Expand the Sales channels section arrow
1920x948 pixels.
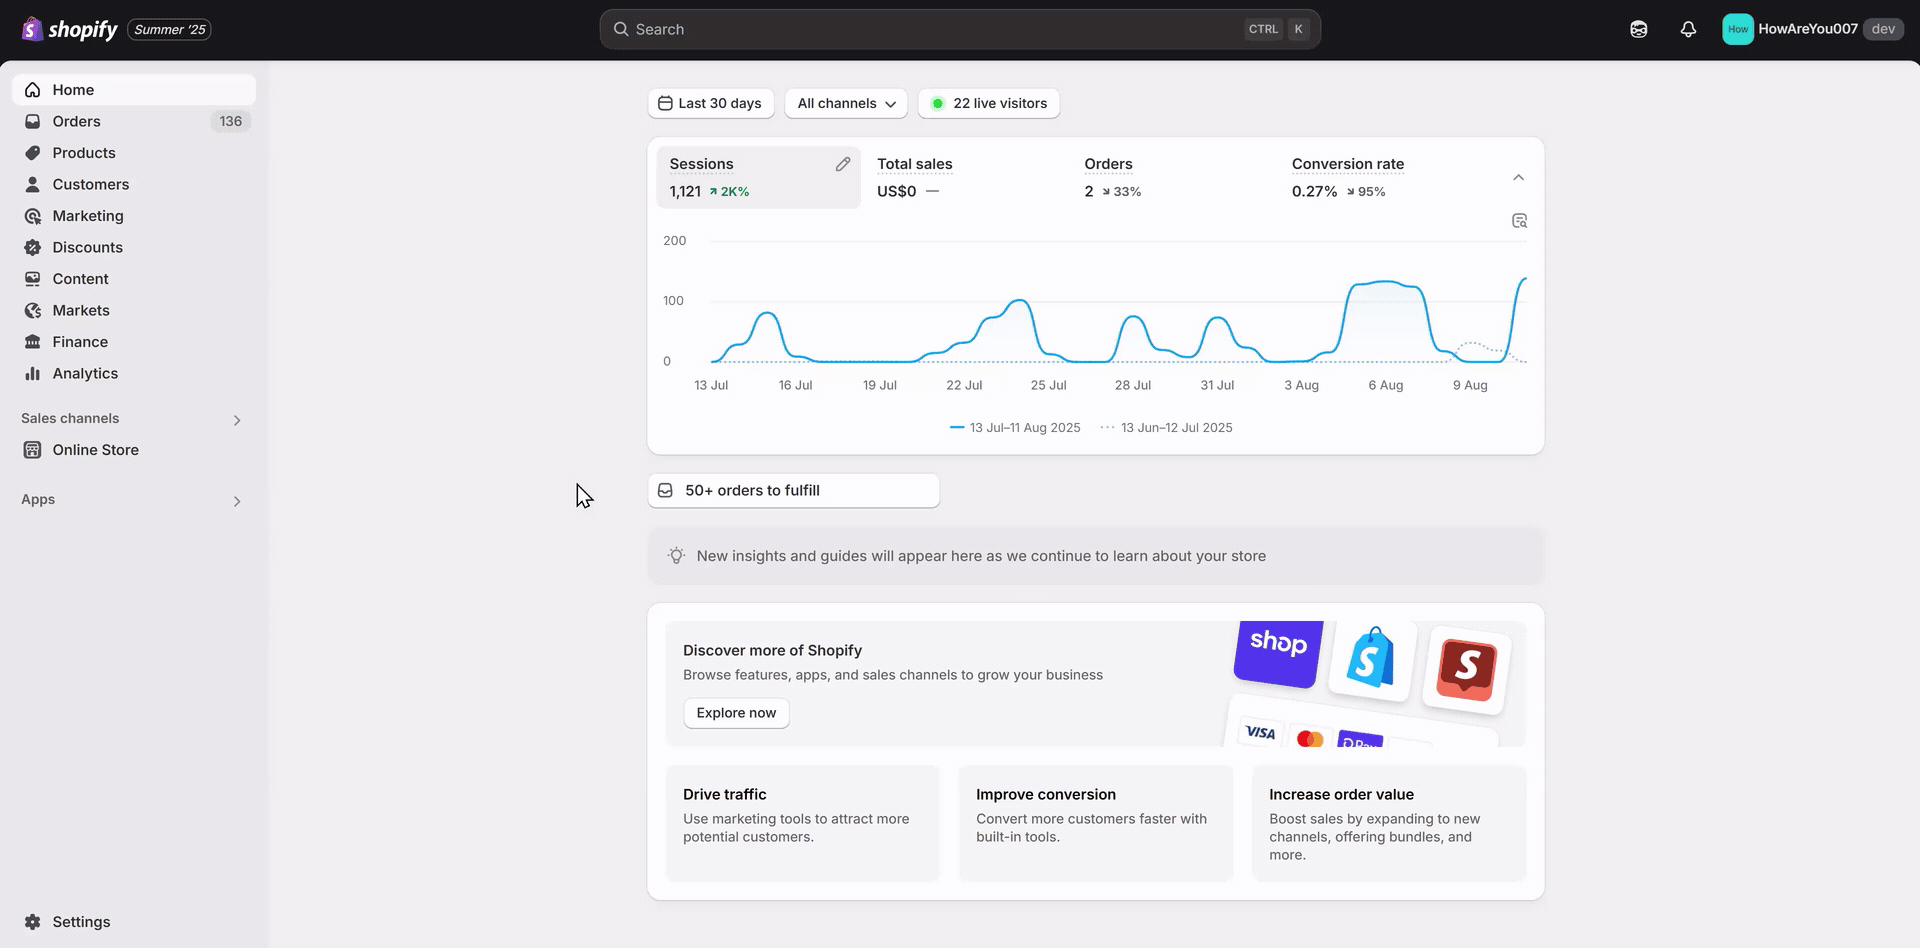tap(237, 420)
